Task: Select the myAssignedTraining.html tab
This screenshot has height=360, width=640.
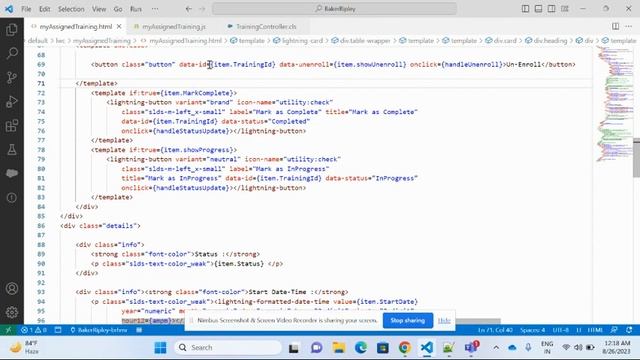Action: coord(76,27)
